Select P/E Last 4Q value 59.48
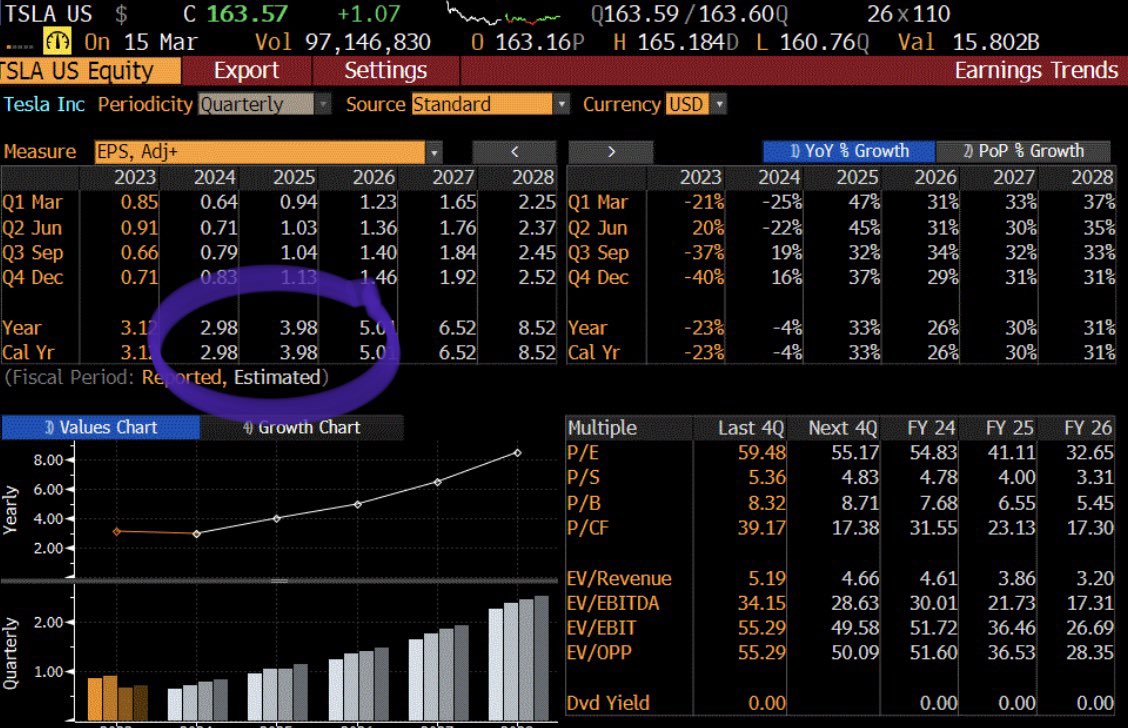Screen dimensions: 1128x728 pyautogui.click(x=762, y=452)
